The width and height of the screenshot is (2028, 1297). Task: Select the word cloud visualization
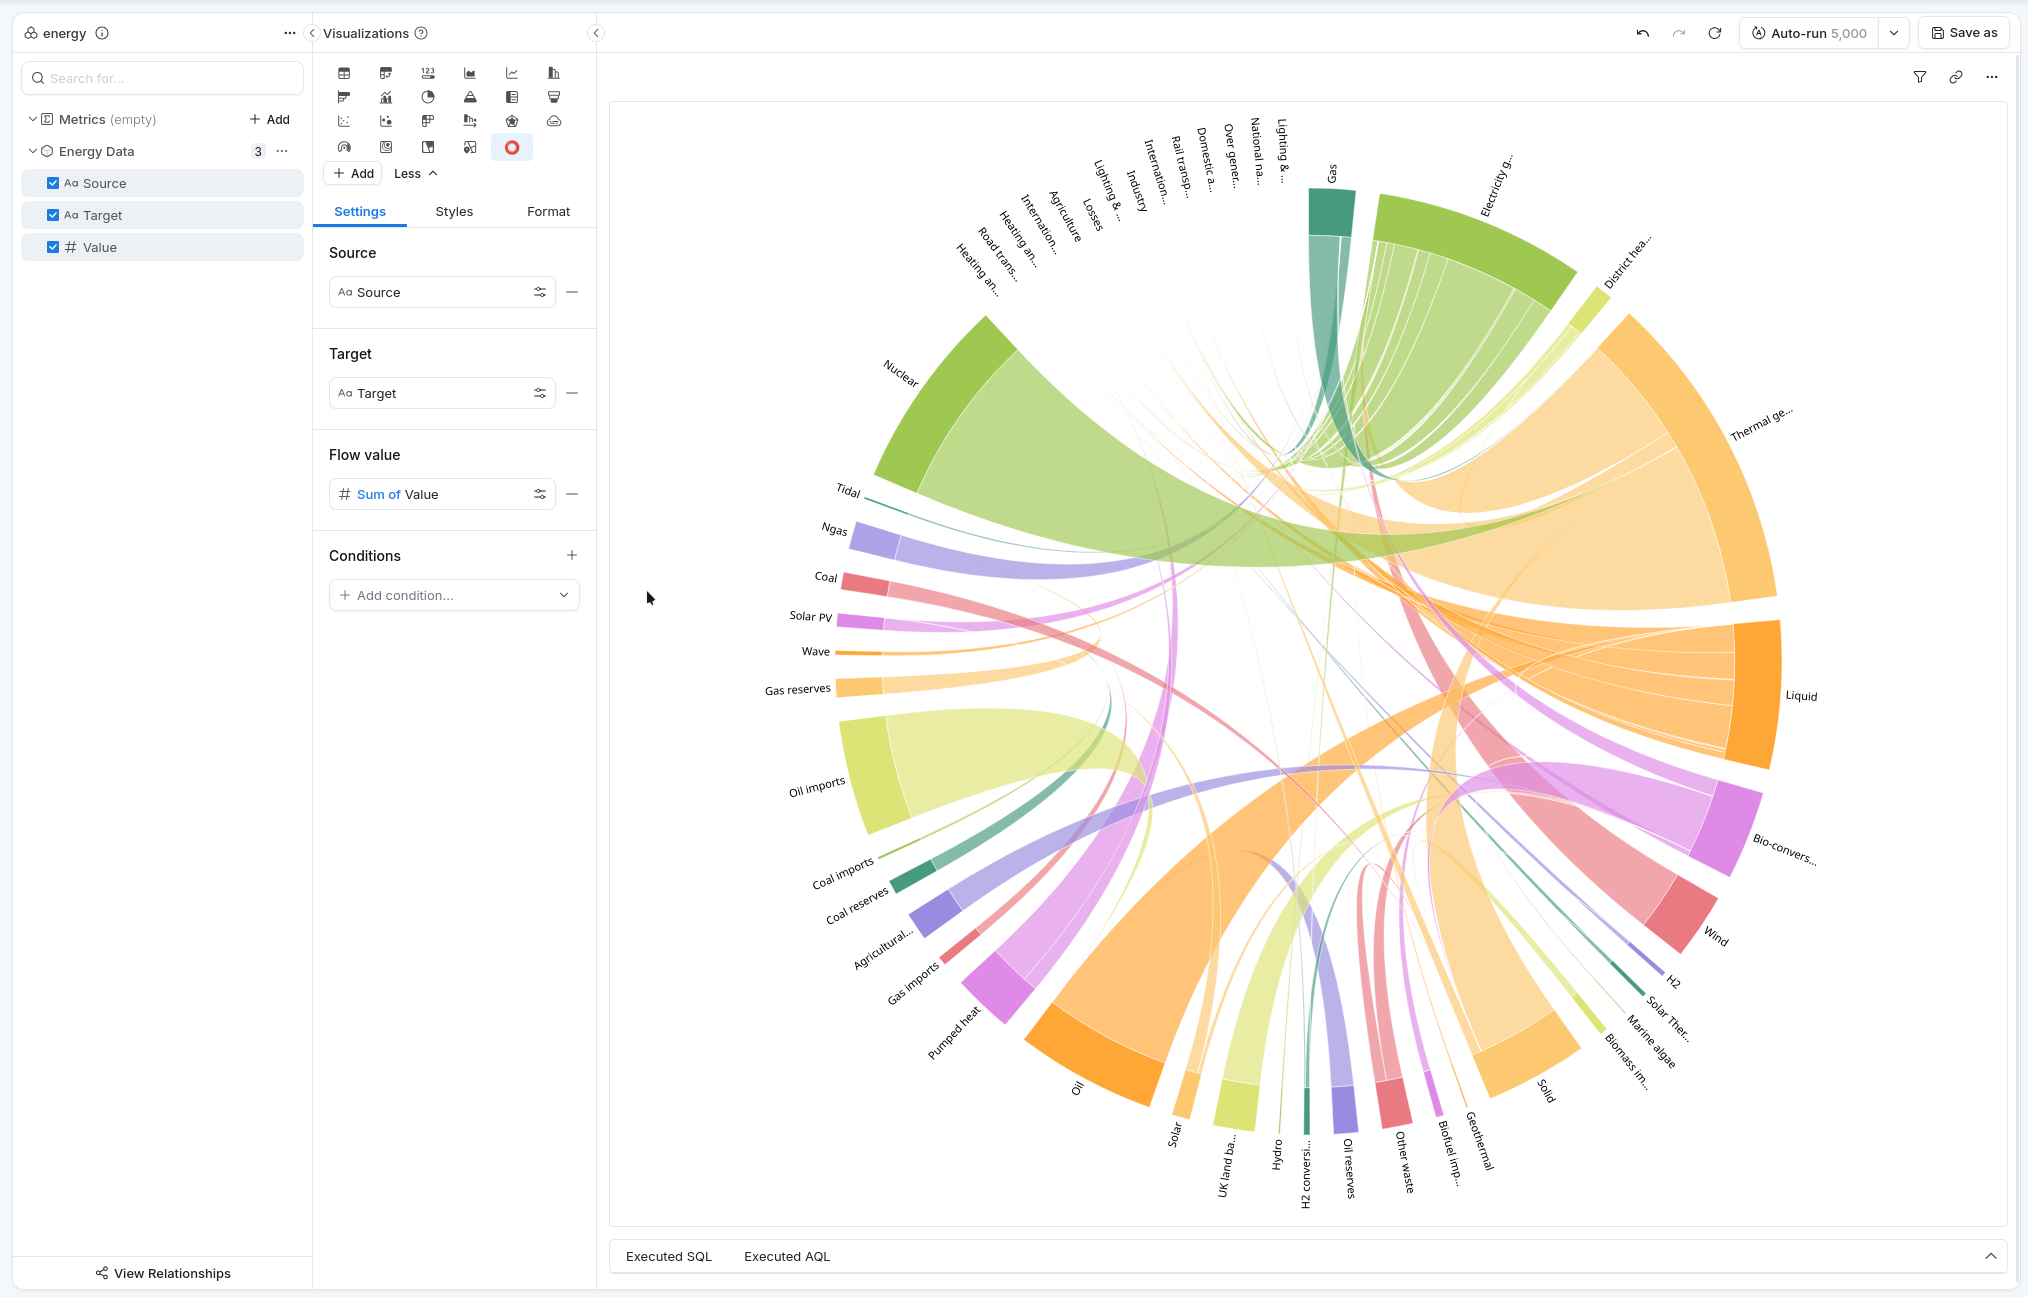(553, 120)
